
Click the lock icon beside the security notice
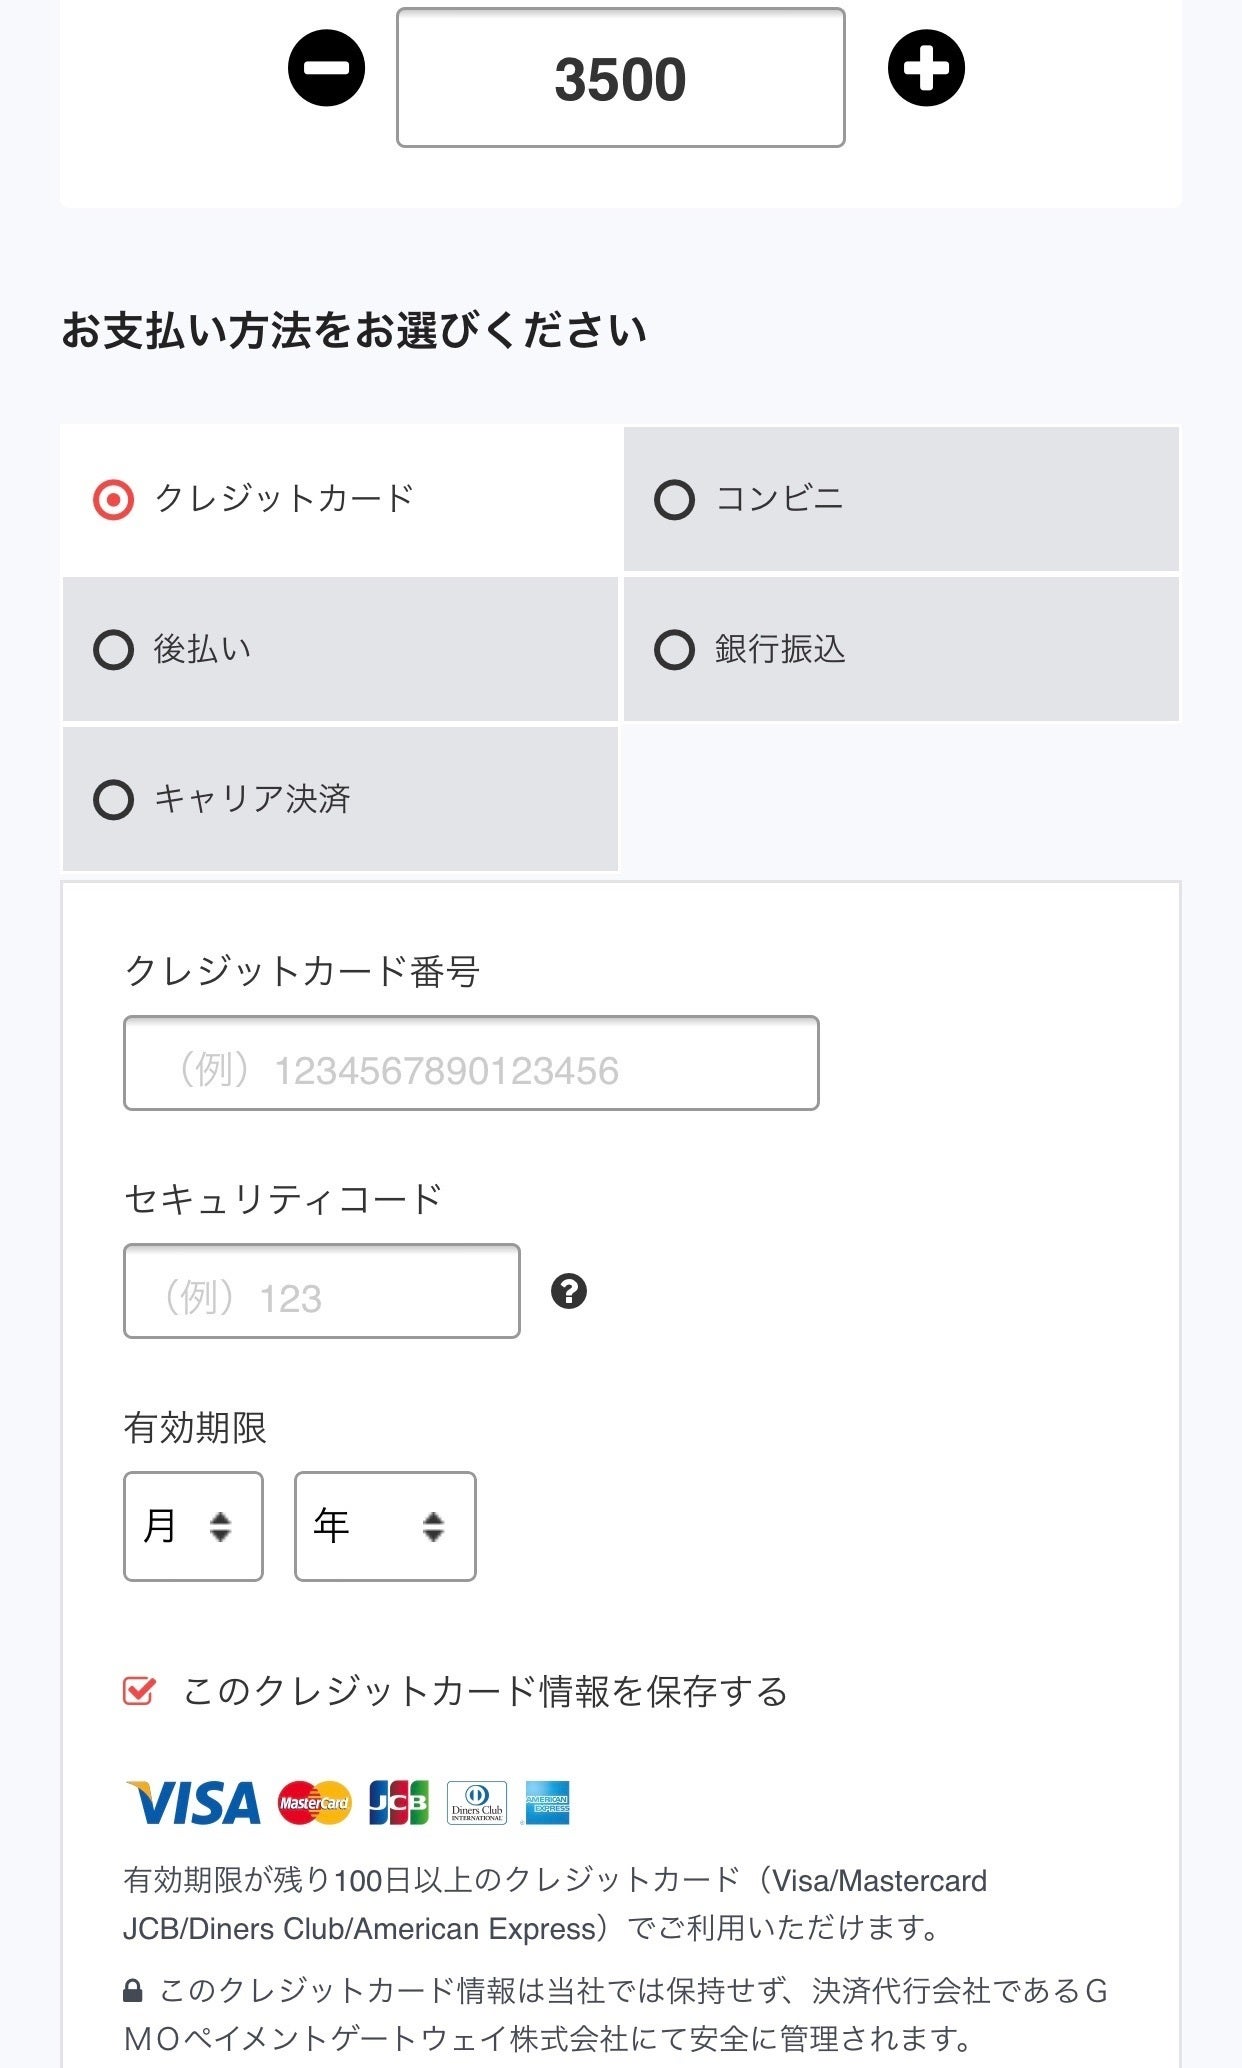pos(133,1991)
